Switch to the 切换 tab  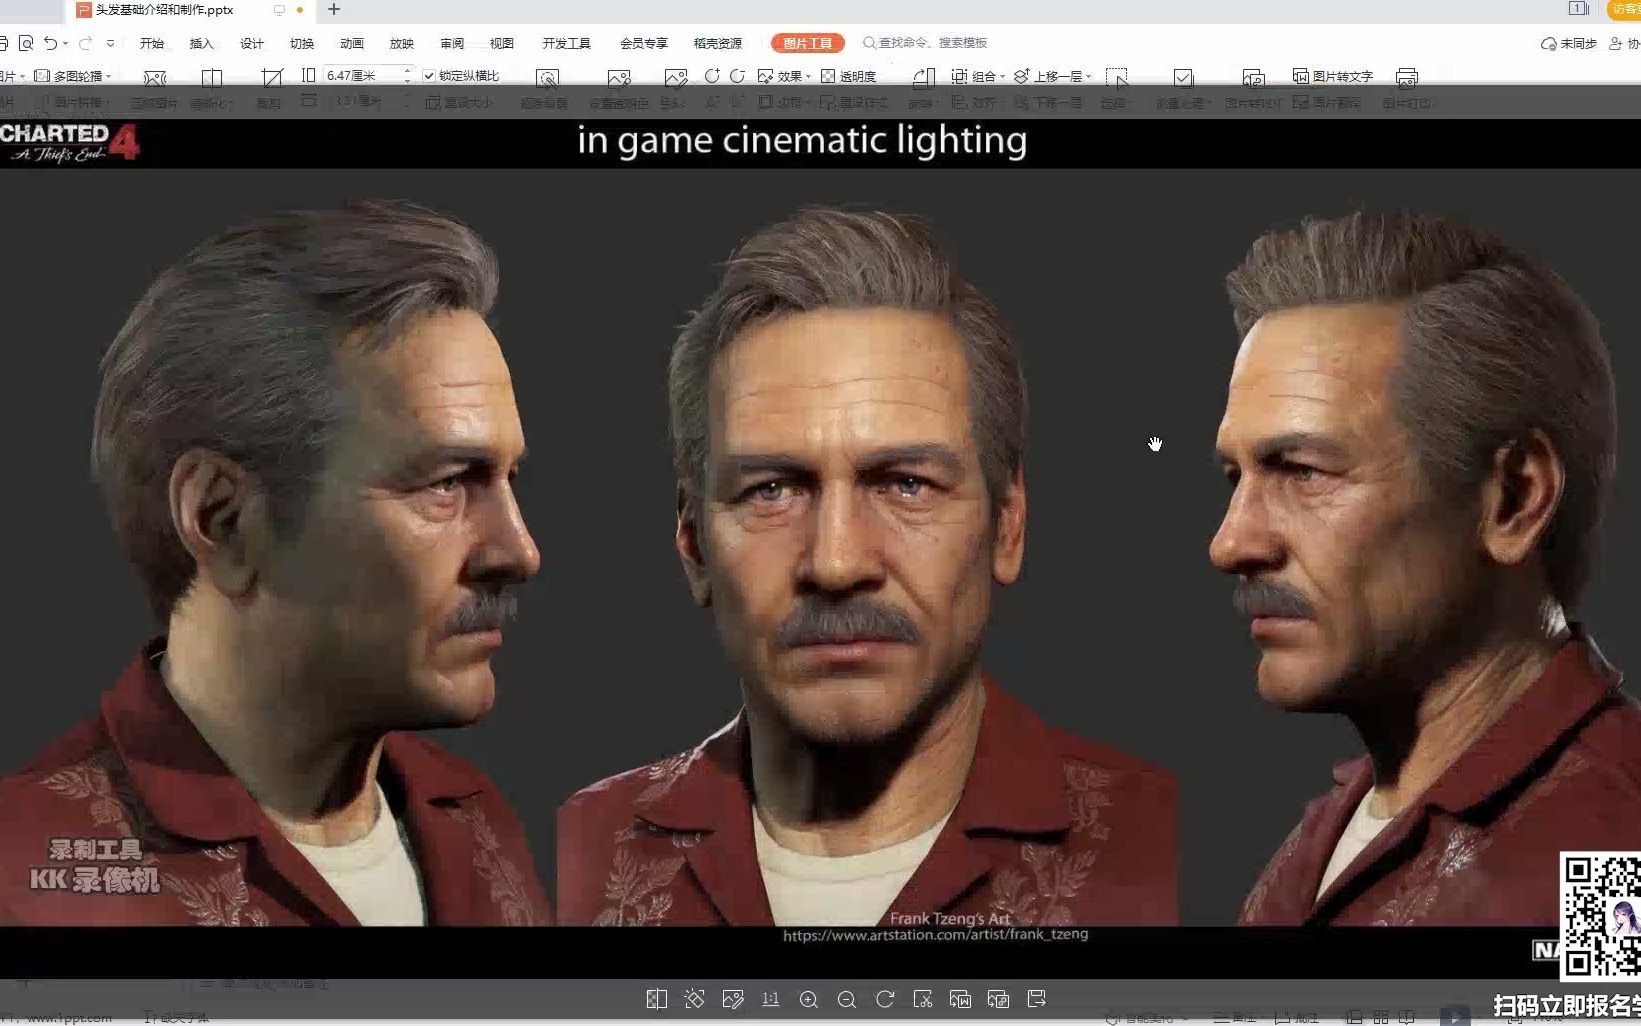tap(302, 43)
